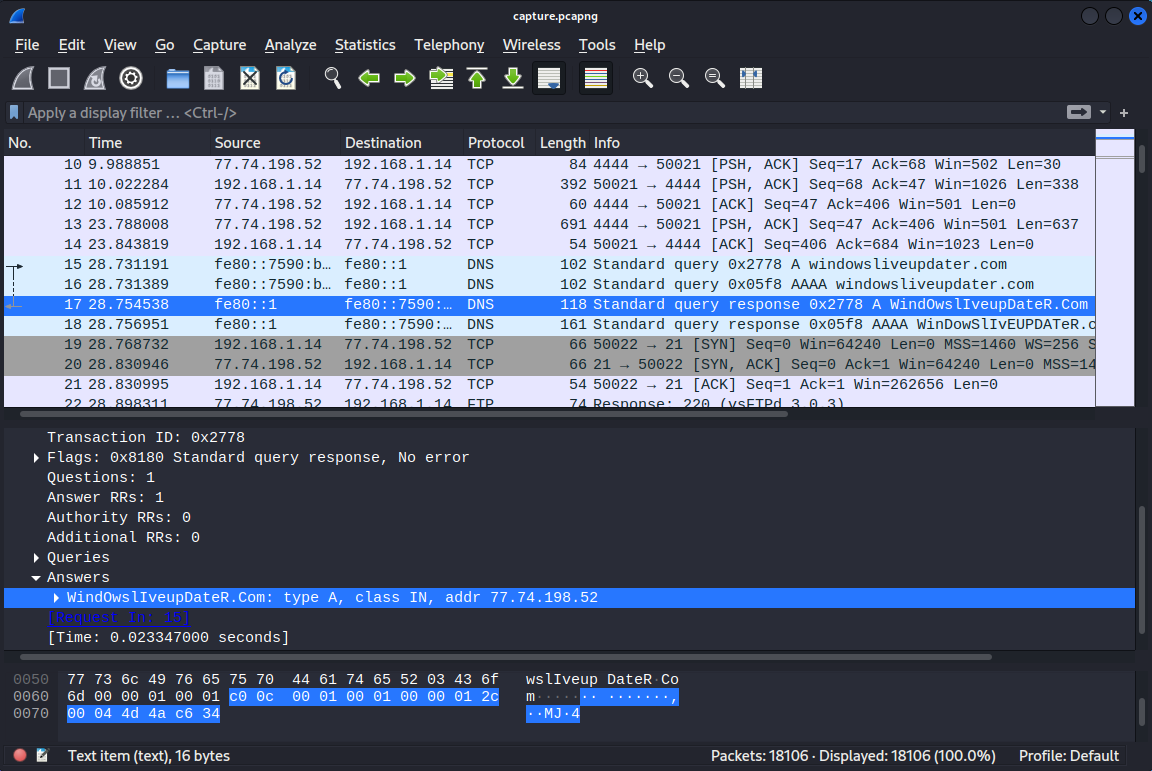This screenshot has height=771, width=1152.
Task: Expand the Flags 0x8180 tree item
Action: (x=36, y=458)
